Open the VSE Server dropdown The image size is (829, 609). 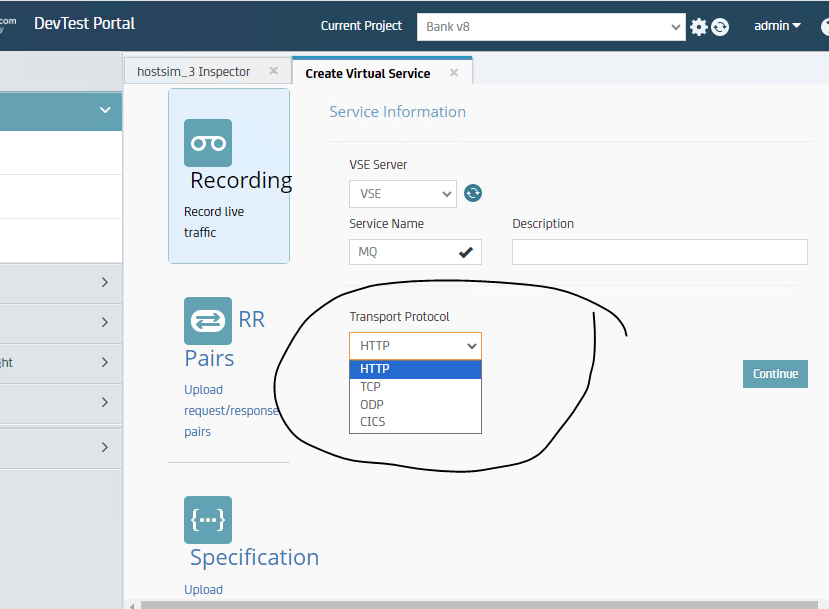402,194
